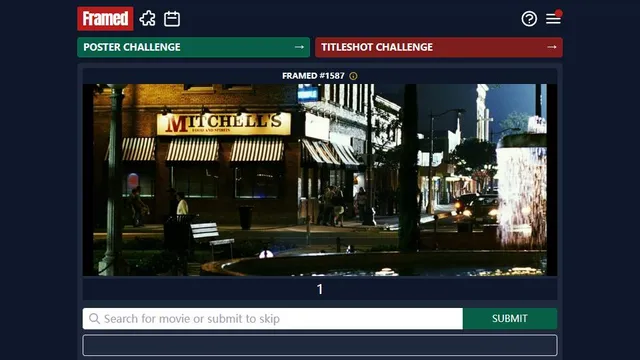The image size is (640, 360).
Task: Click the info icon beside Framed #1587
Action: [x=353, y=76]
